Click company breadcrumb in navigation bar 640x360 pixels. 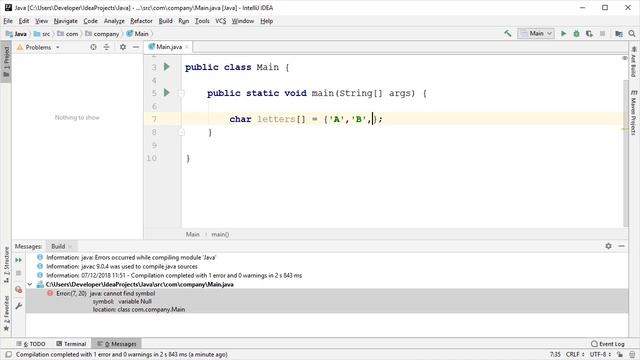click(102, 34)
